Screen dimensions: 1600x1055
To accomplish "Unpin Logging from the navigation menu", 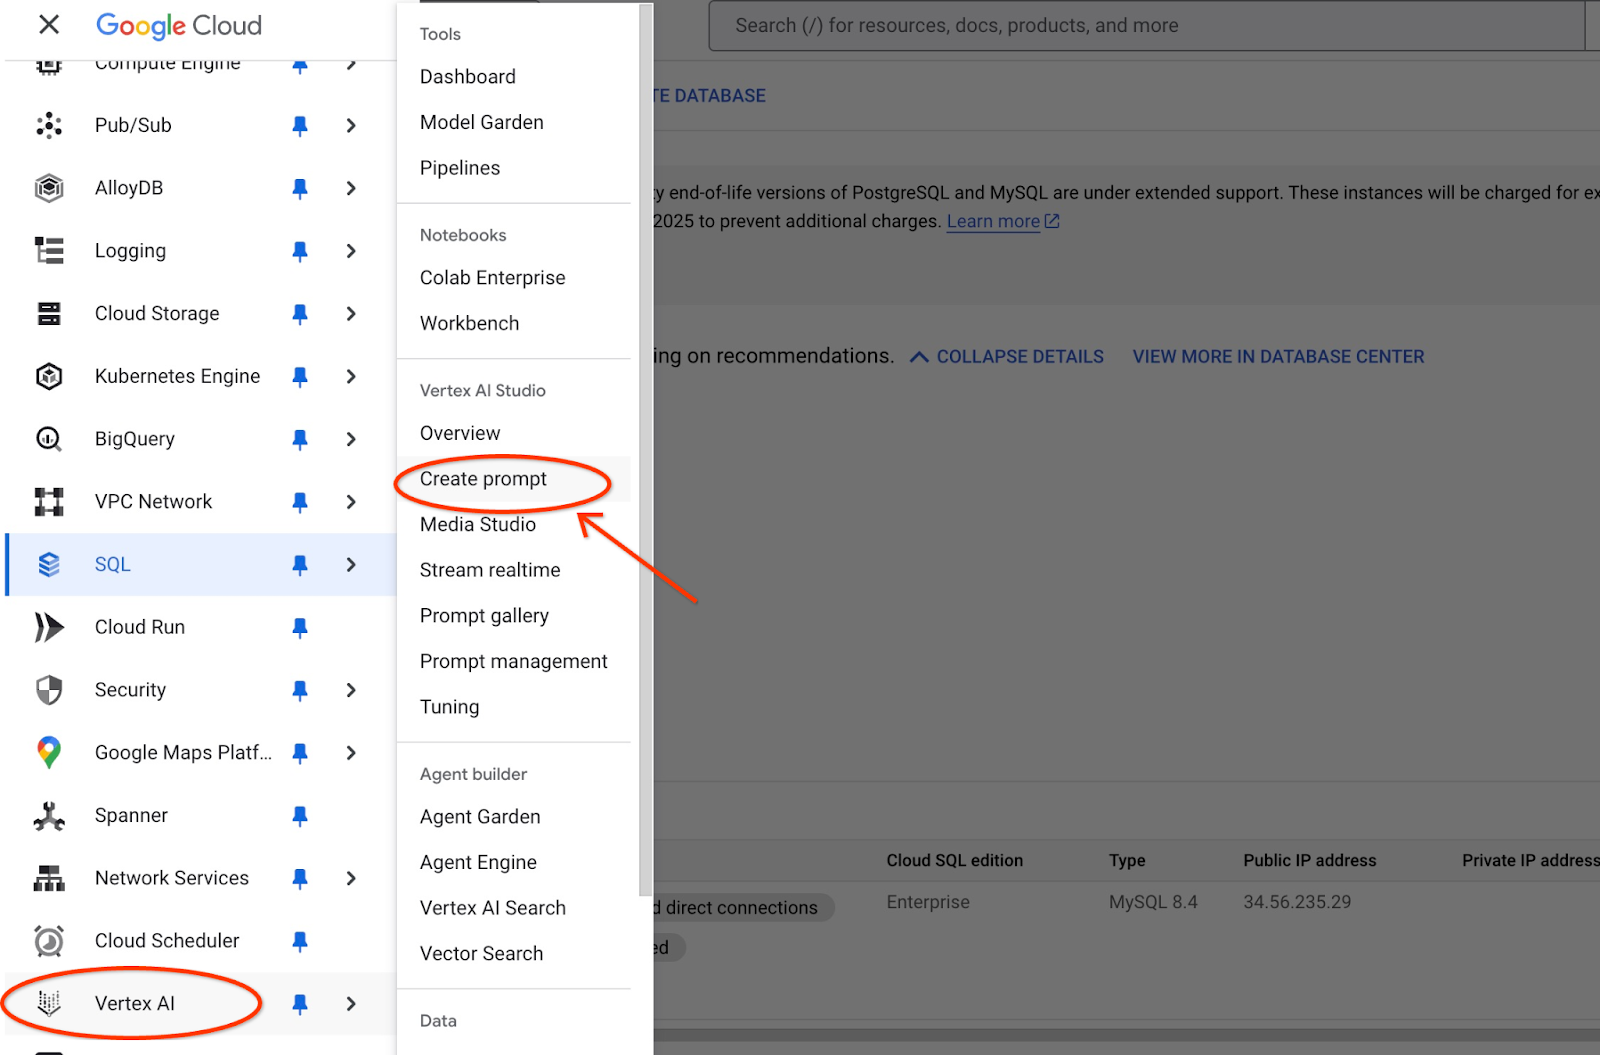I will coord(300,251).
